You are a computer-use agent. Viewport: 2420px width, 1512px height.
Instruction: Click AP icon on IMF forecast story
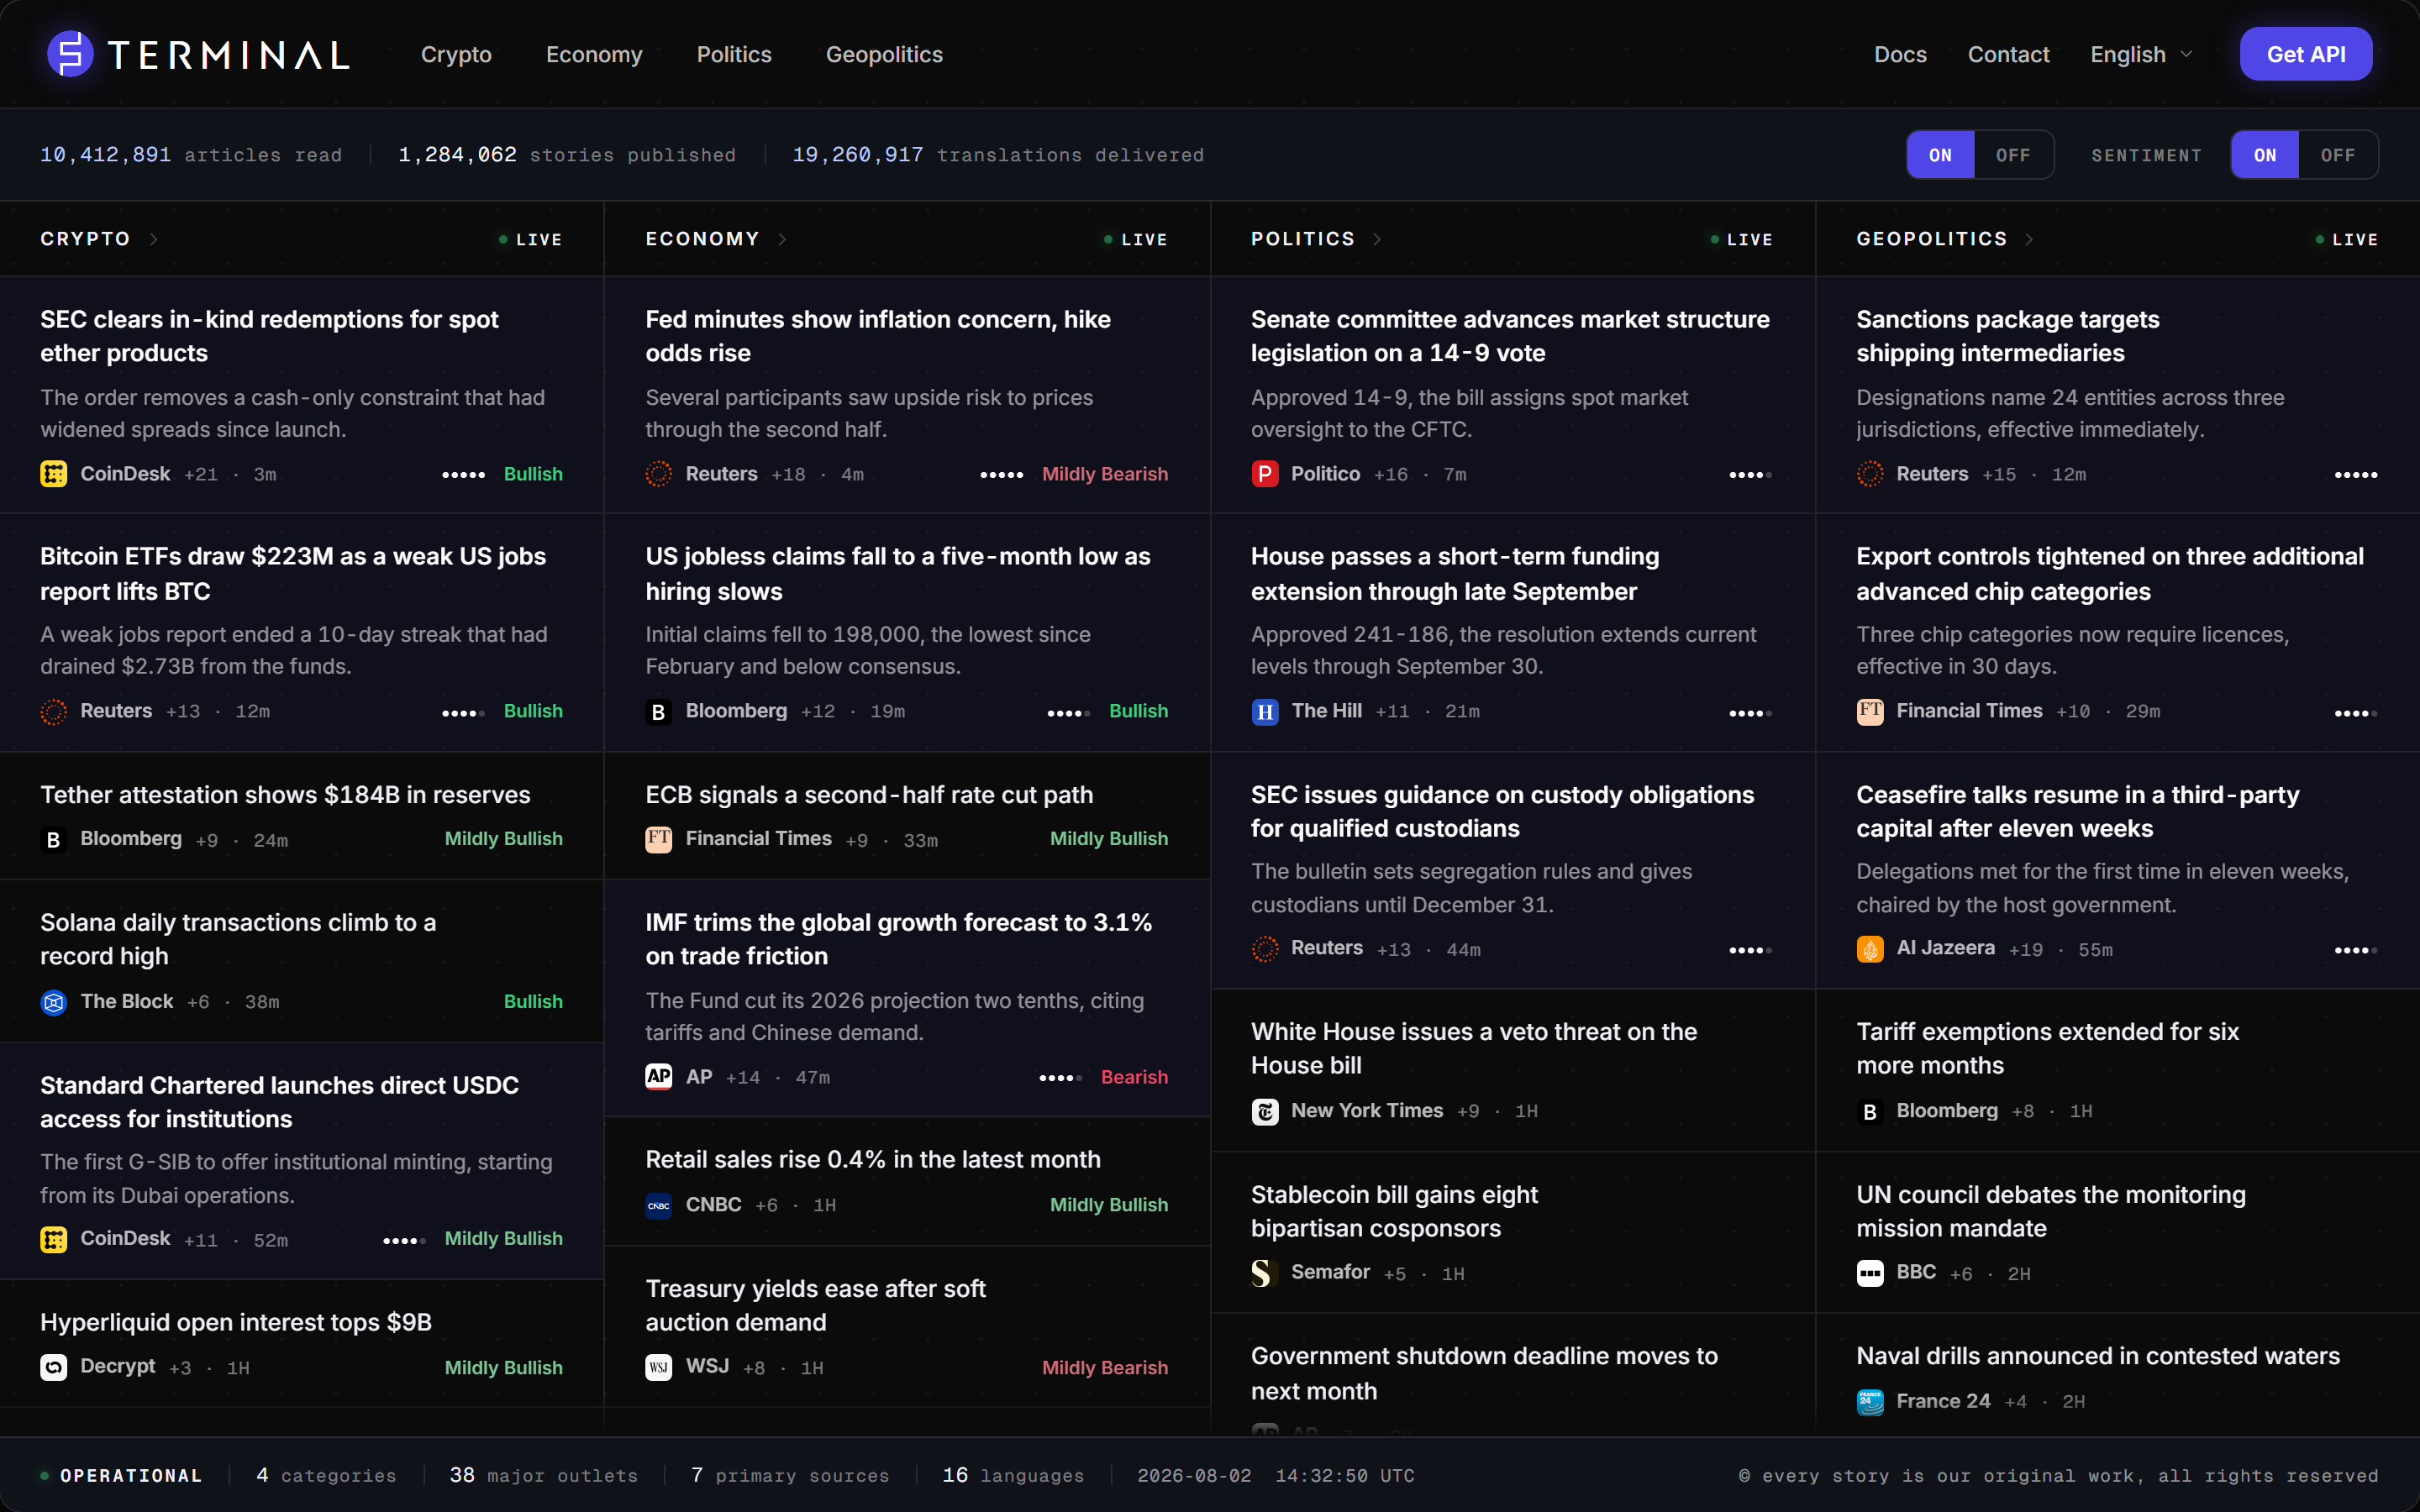click(659, 1077)
